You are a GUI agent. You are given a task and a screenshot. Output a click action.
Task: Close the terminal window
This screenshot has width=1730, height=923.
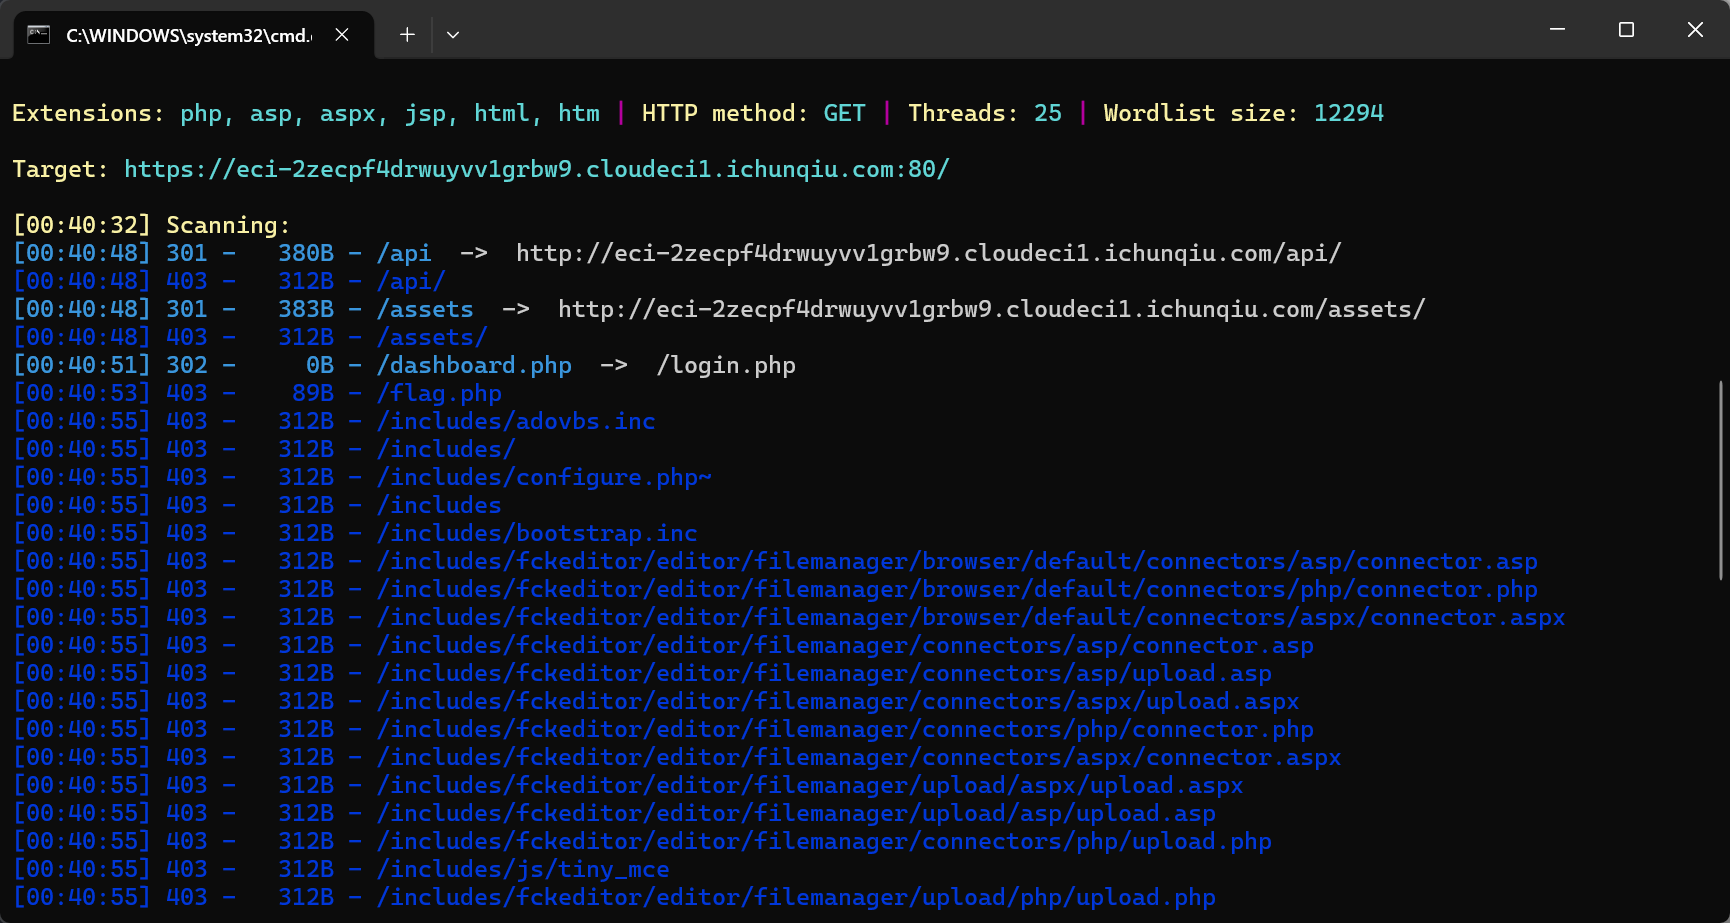pos(1695,30)
